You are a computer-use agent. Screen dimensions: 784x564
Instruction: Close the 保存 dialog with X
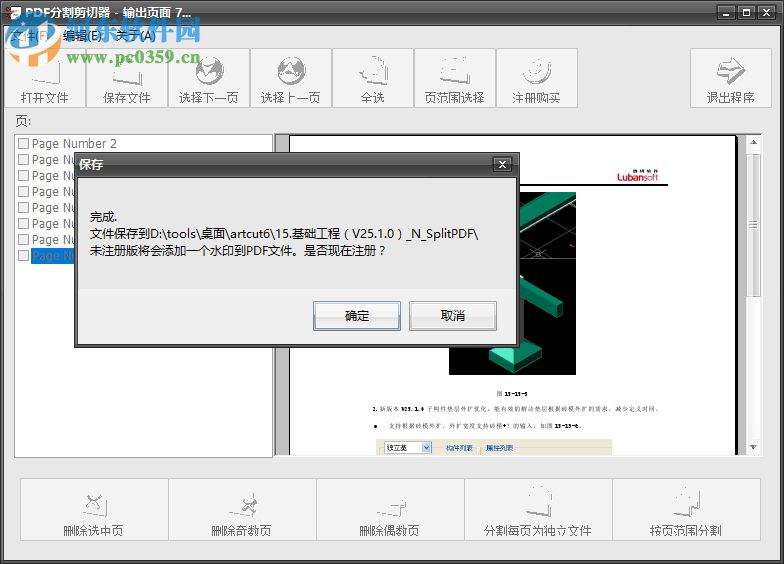point(502,164)
